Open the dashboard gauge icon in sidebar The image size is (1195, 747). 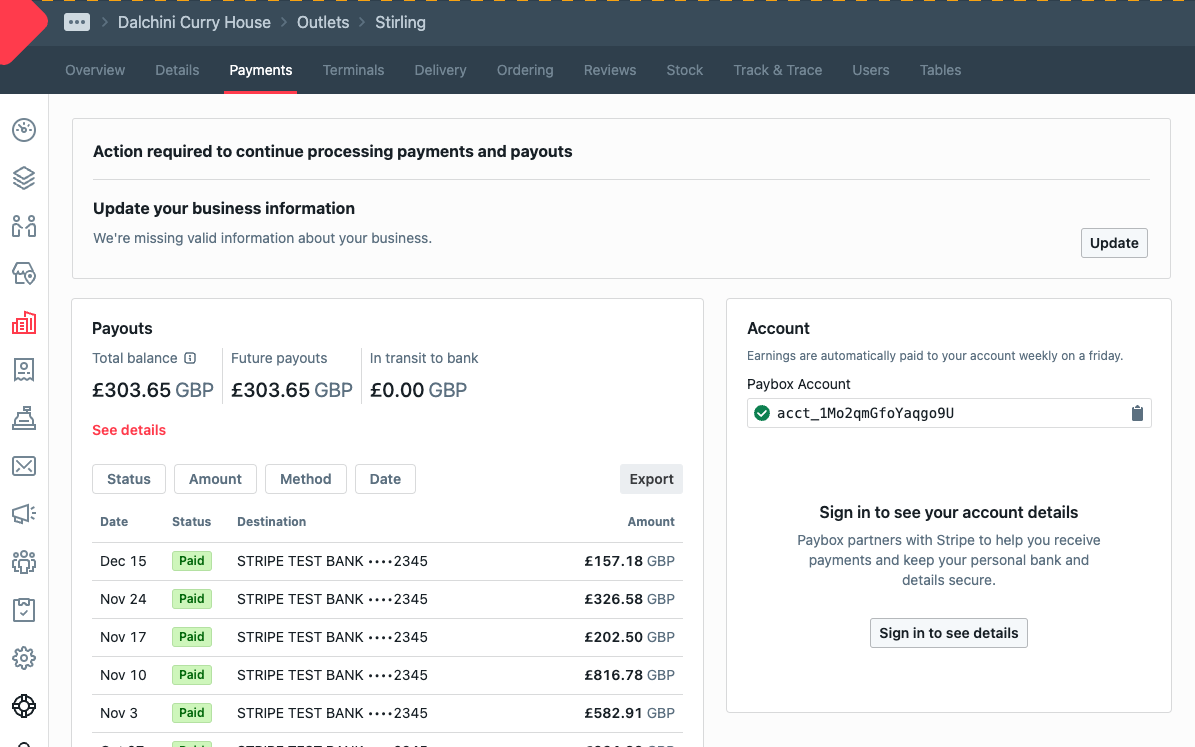(24, 130)
